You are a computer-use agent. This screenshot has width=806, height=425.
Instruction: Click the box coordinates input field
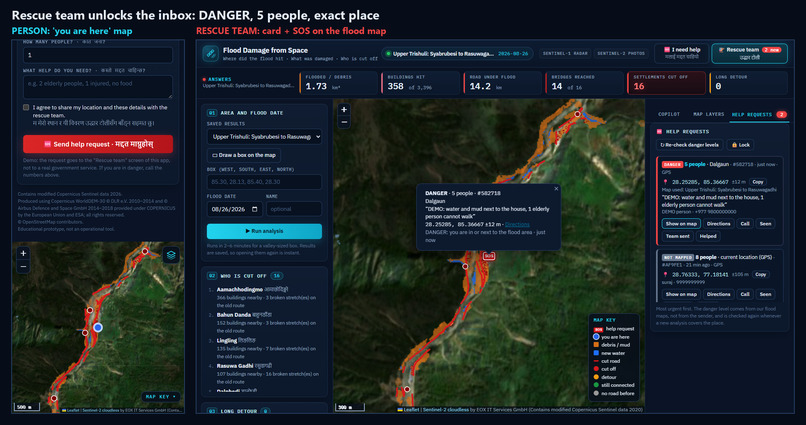(x=264, y=182)
